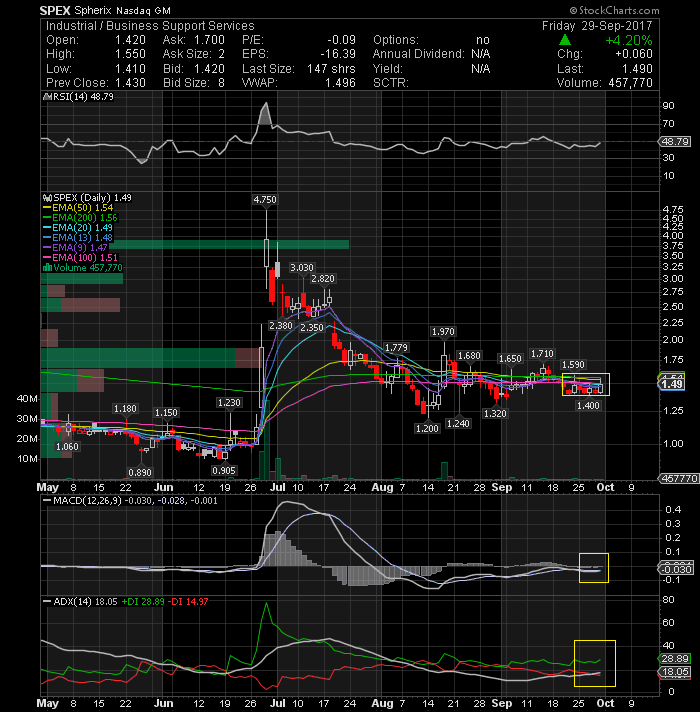
Task: Click the 1.320 low price label
Action: click(x=495, y=414)
